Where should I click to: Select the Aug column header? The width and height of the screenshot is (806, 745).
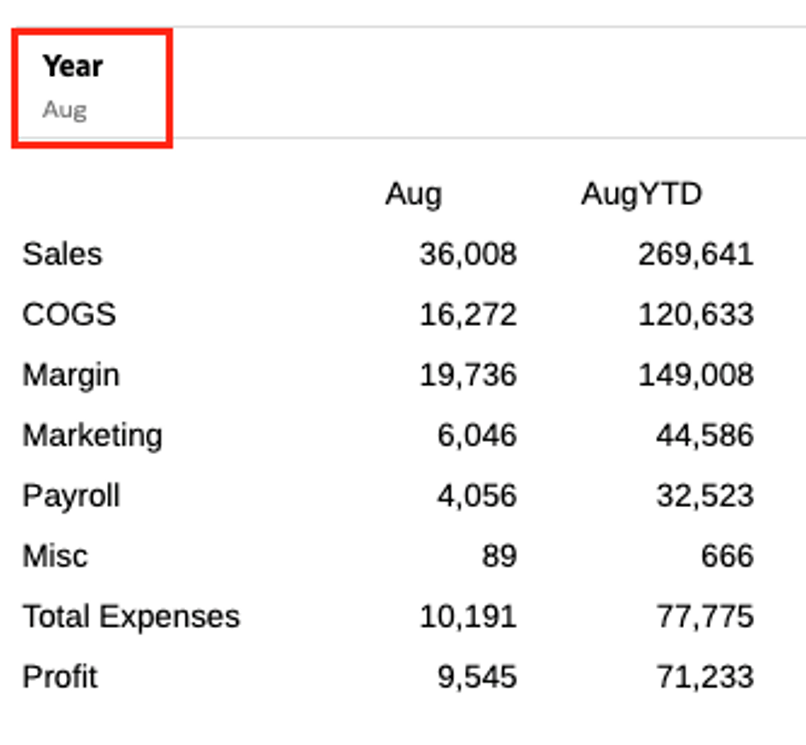413,194
